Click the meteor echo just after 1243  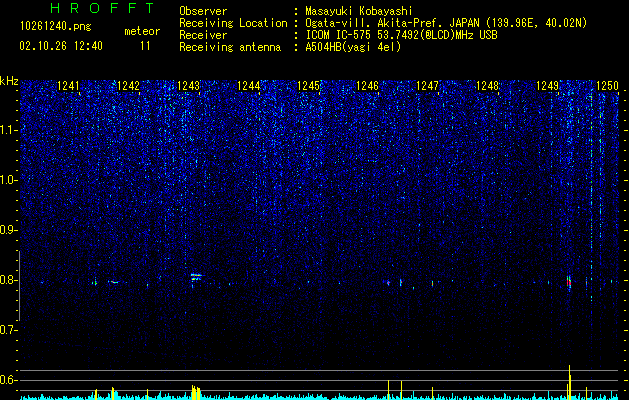point(196,278)
